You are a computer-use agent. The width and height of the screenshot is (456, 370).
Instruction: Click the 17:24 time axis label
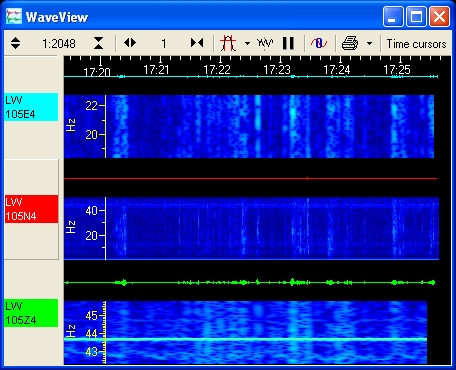337,70
